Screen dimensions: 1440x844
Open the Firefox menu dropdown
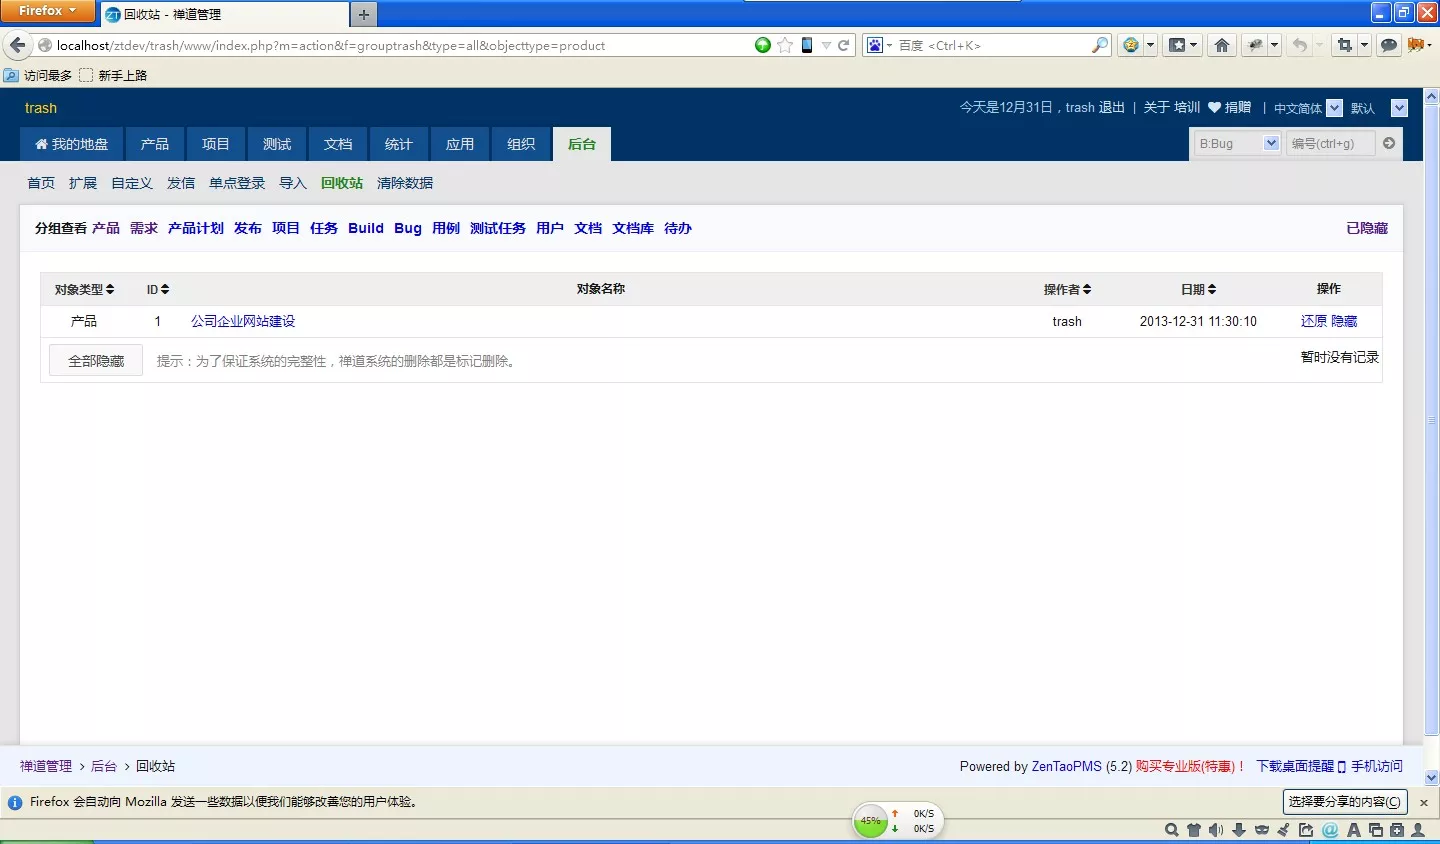(47, 11)
